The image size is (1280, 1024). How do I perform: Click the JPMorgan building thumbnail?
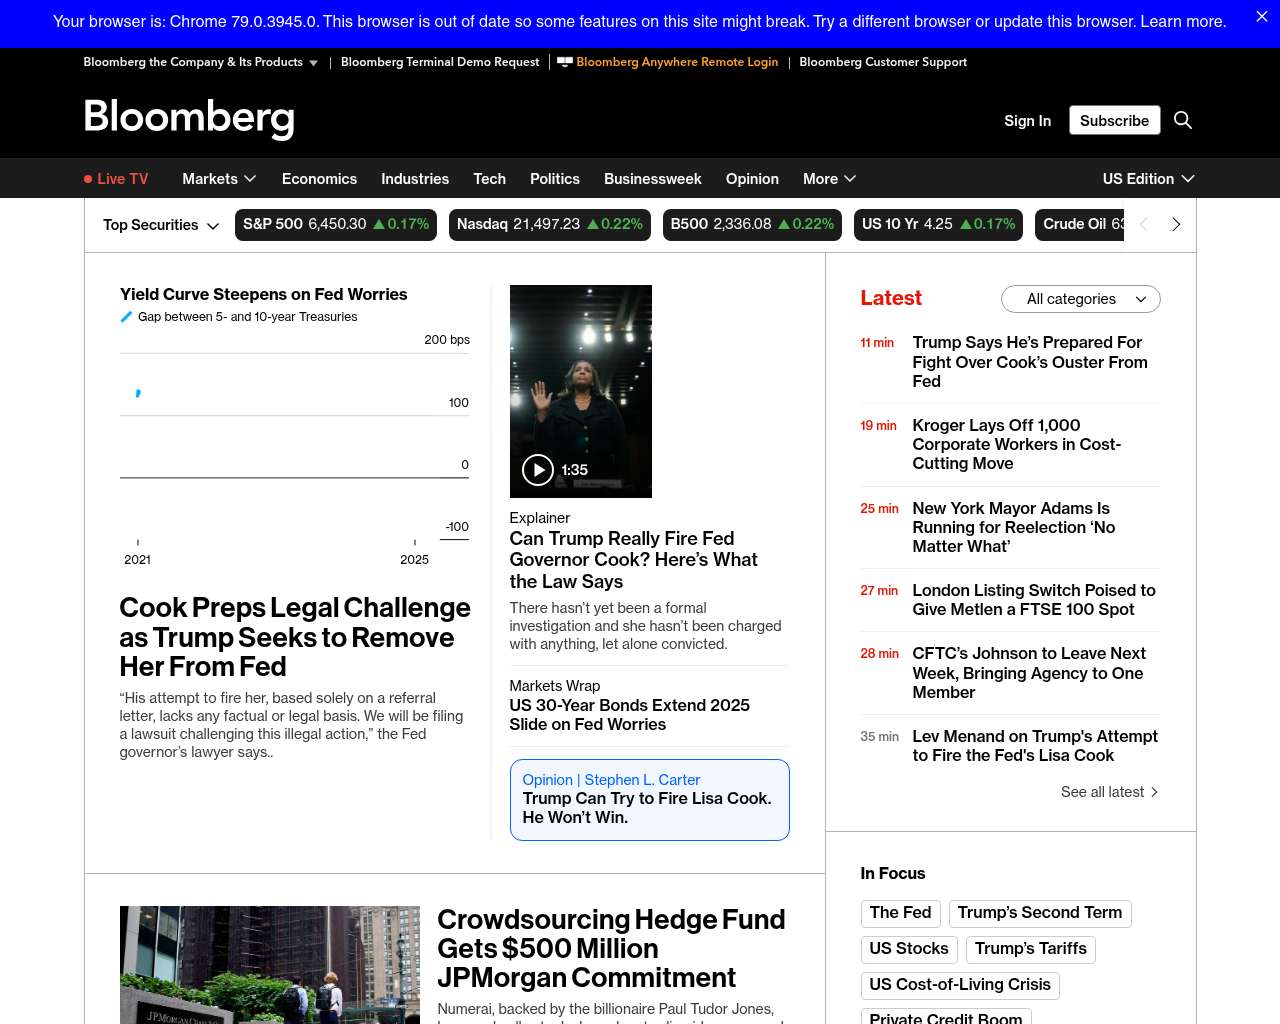[x=270, y=965]
